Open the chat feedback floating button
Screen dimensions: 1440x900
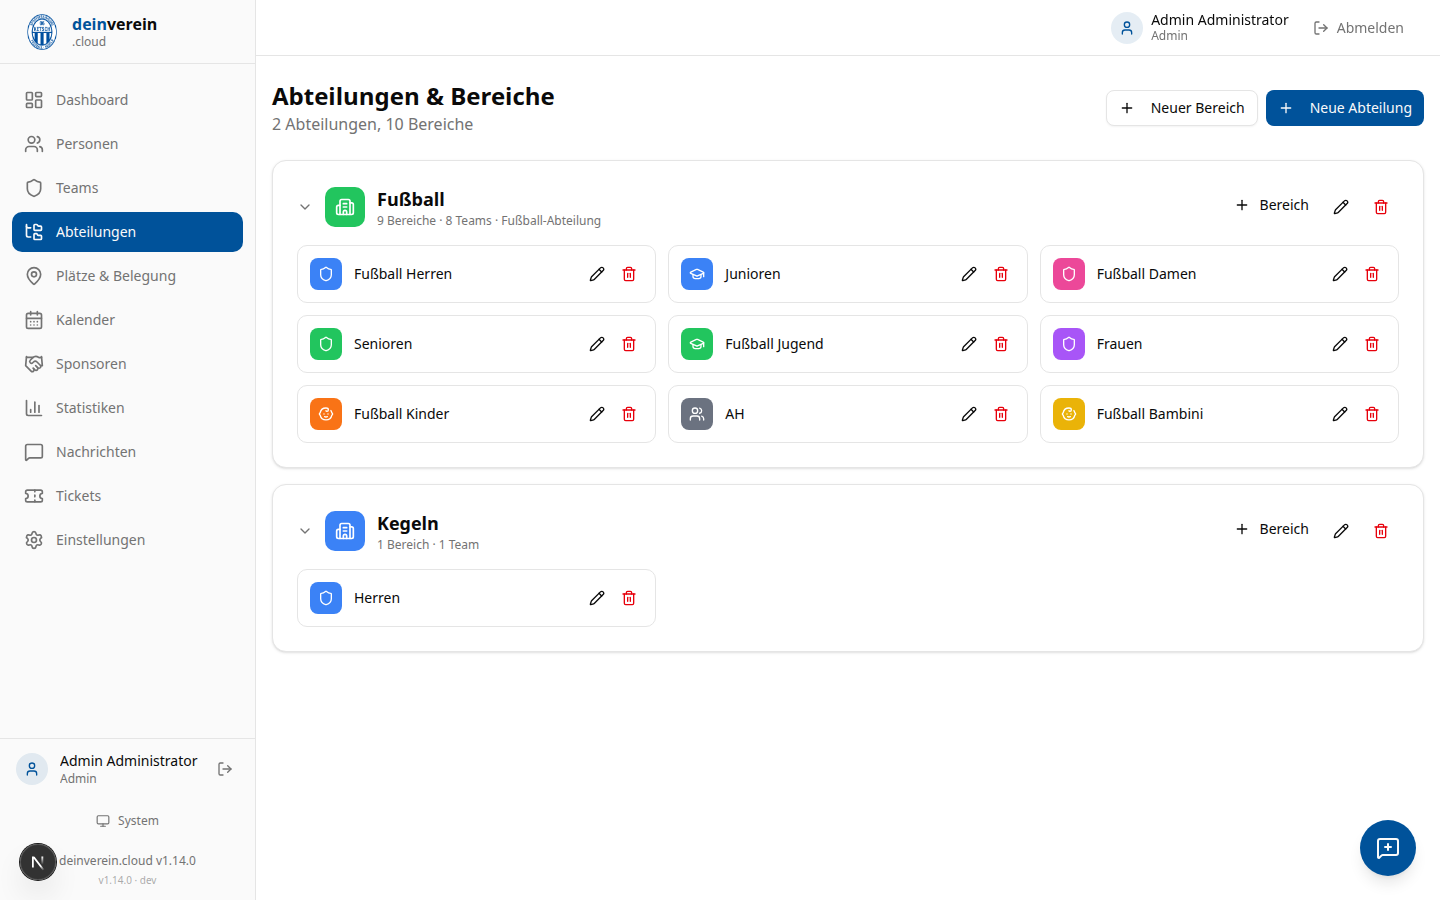coord(1387,848)
